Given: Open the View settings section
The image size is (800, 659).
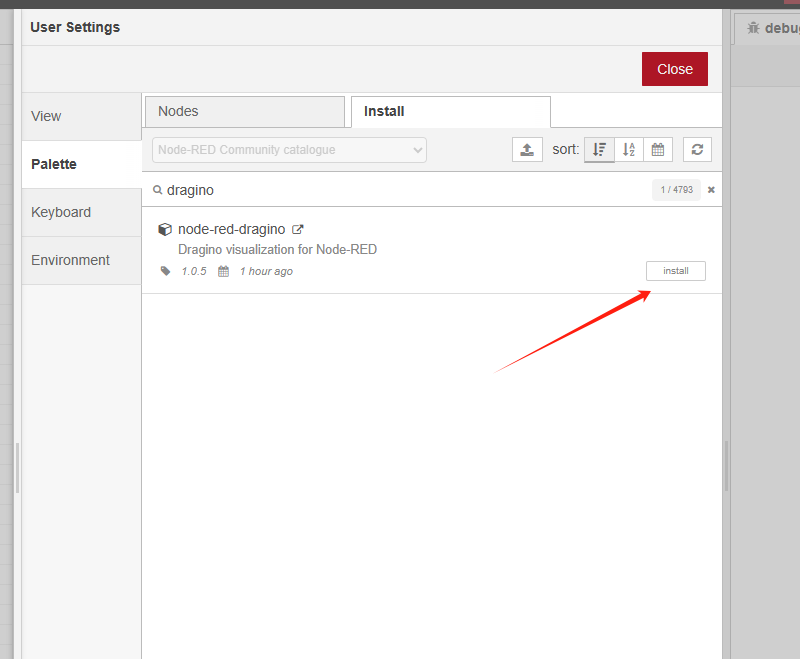Looking at the screenshot, I should coord(82,116).
